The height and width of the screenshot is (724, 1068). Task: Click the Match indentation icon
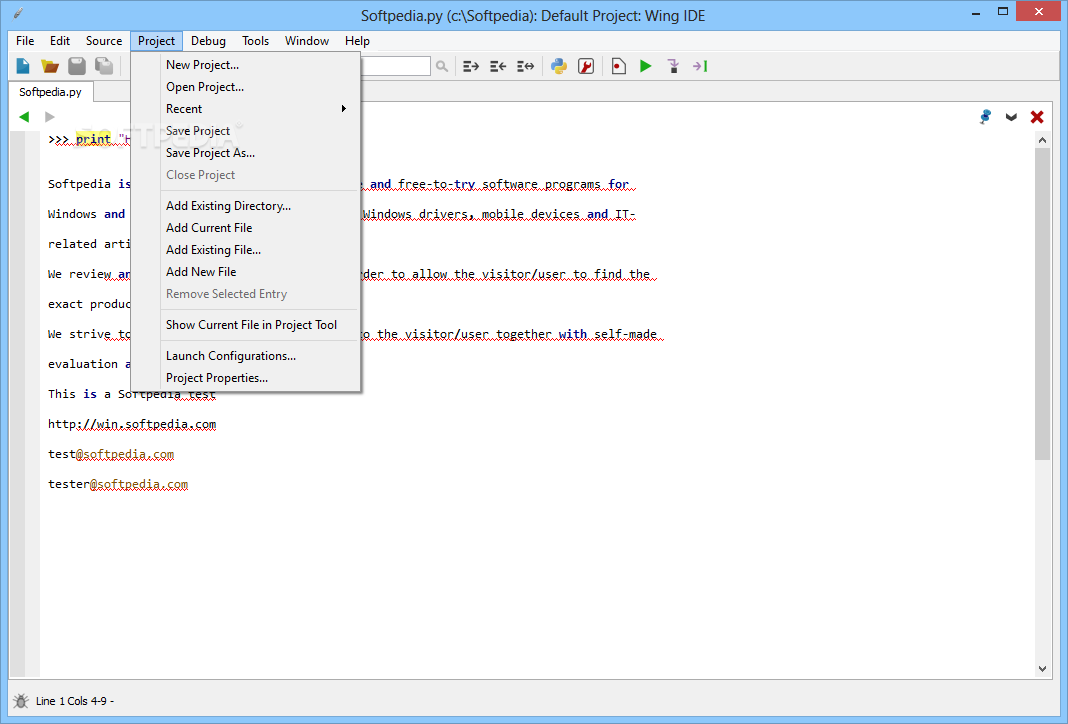pos(525,66)
